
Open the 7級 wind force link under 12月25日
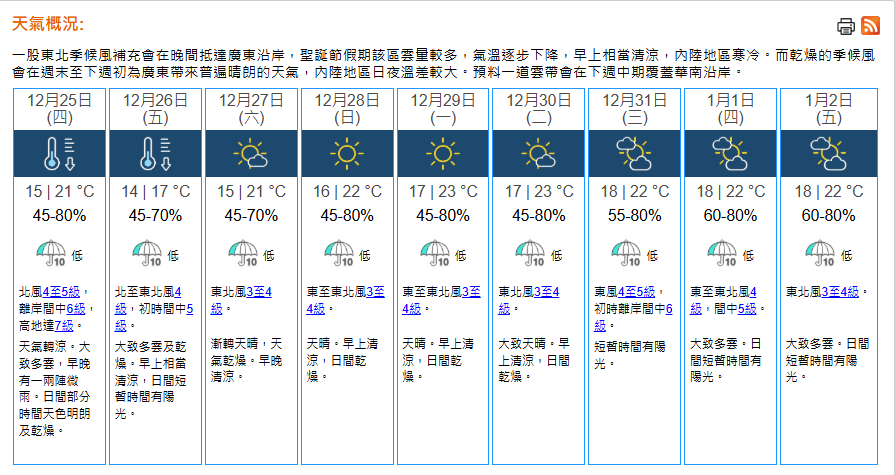pos(63,325)
